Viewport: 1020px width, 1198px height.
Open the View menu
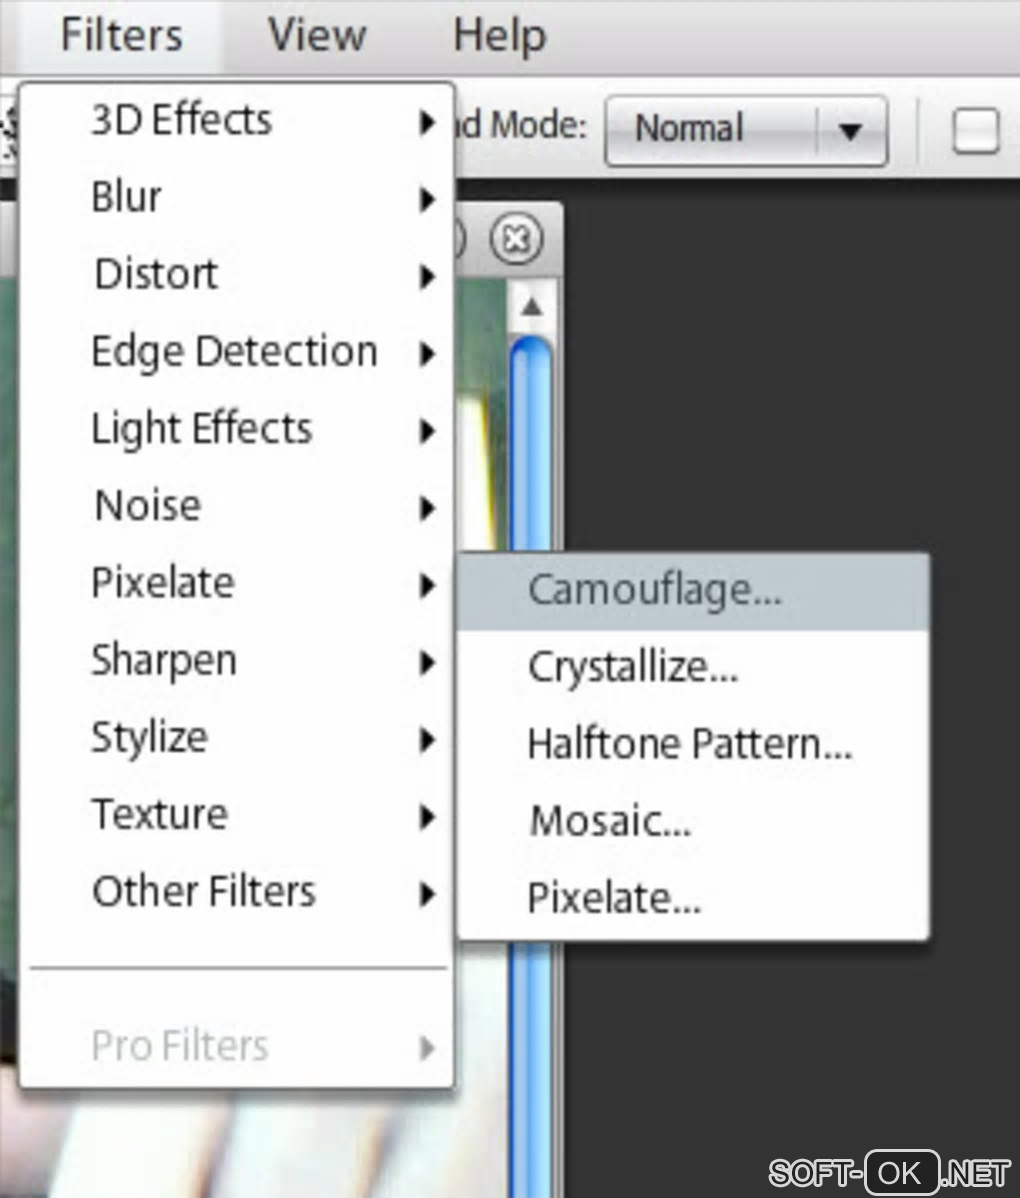(x=317, y=36)
